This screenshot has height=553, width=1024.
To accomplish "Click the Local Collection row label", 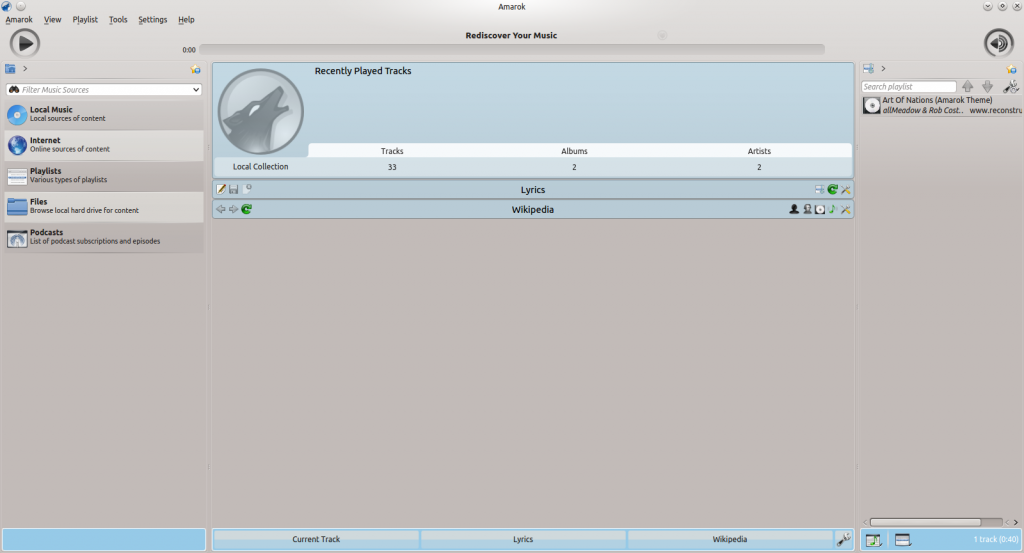I will point(261,166).
